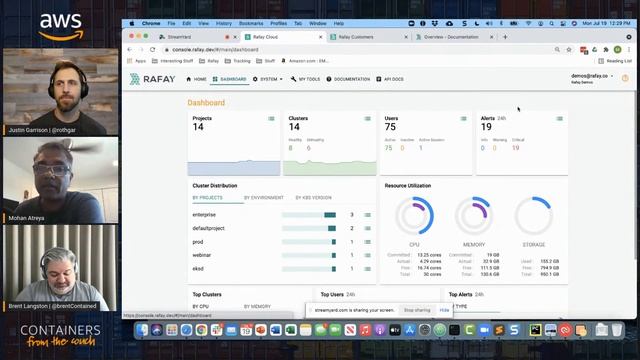Close the Rafay Cloud browser tab
This screenshot has width=640, height=360.
(x=320, y=37)
